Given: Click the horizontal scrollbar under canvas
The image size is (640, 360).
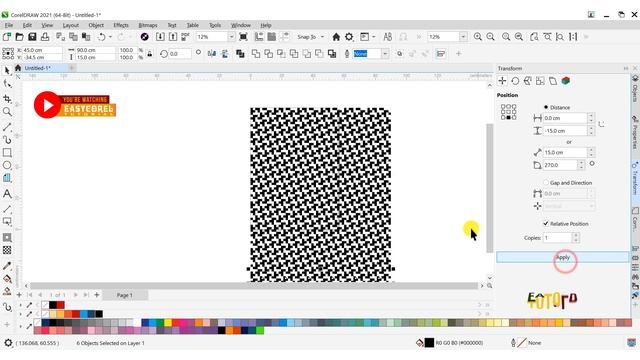Looking at the screenshot, I should point(254,286).
